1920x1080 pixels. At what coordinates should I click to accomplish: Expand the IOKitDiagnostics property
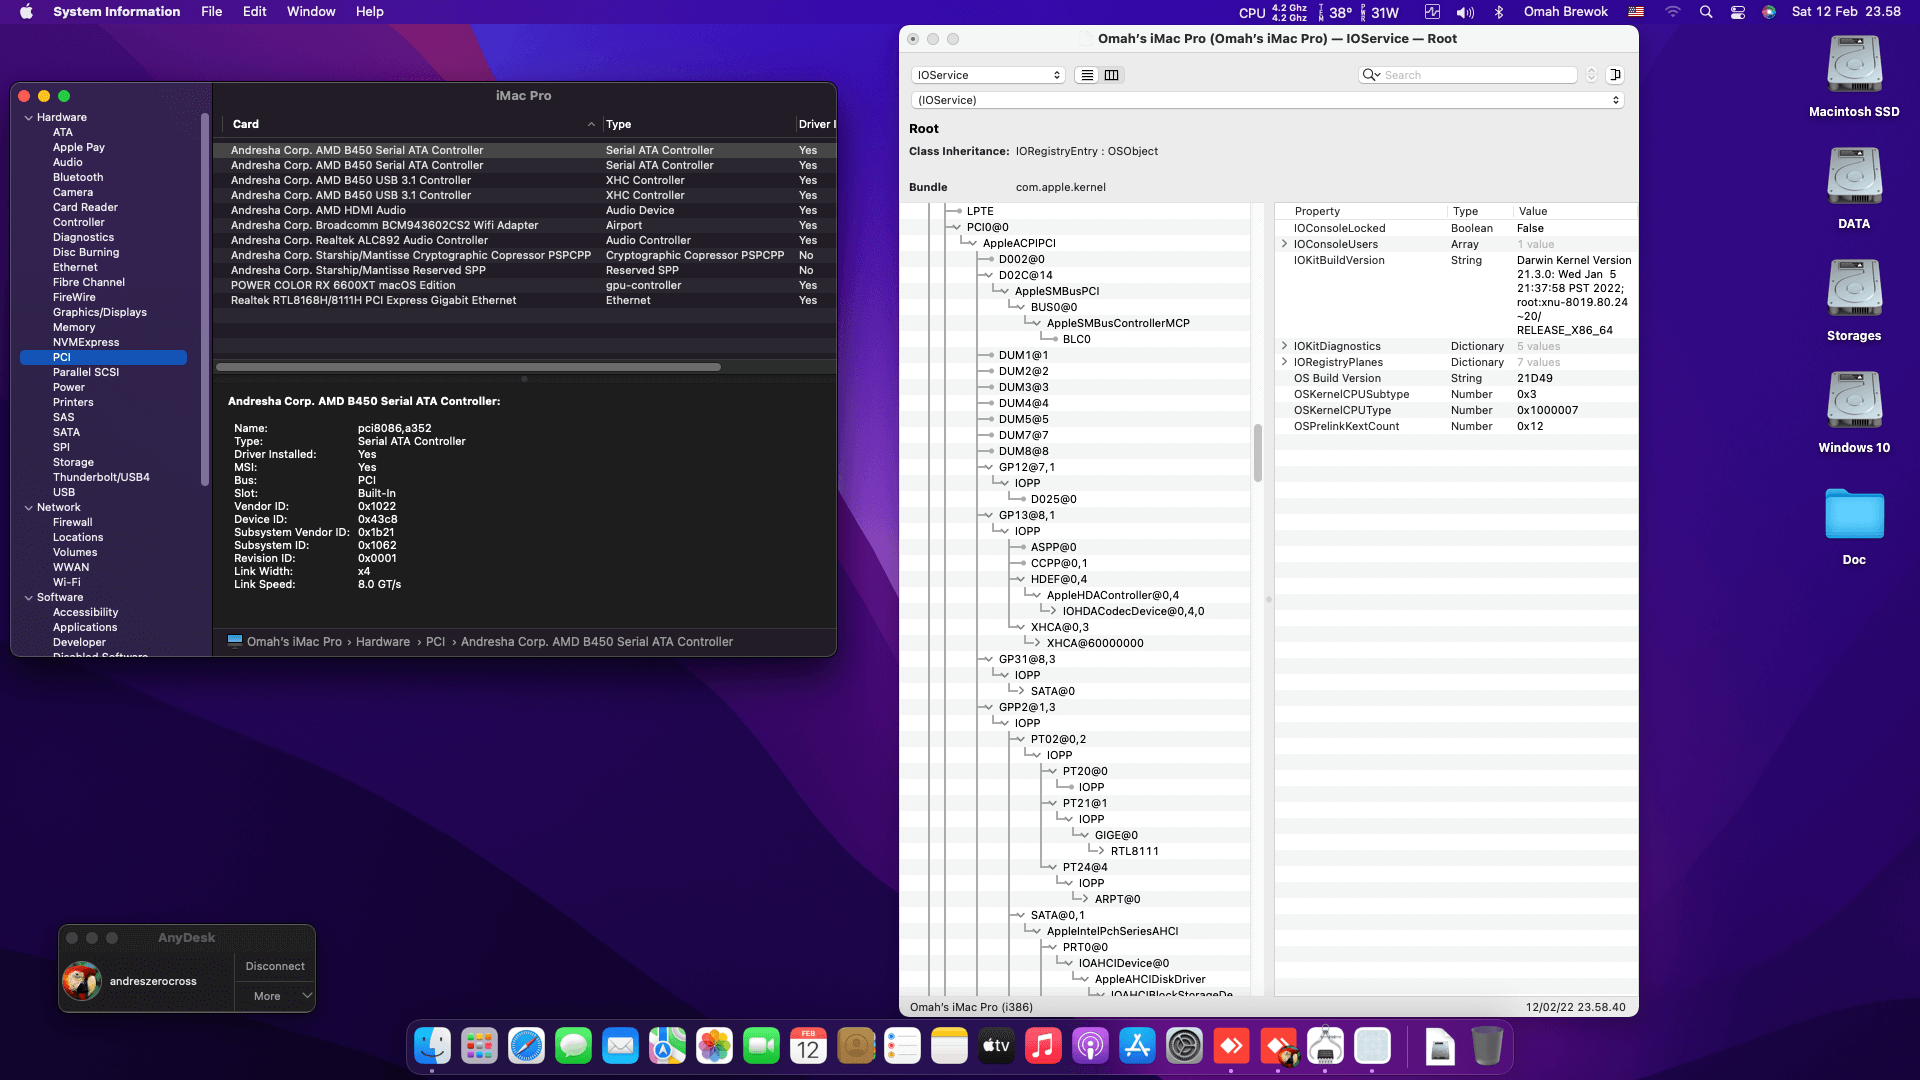tap(1284, 346)
